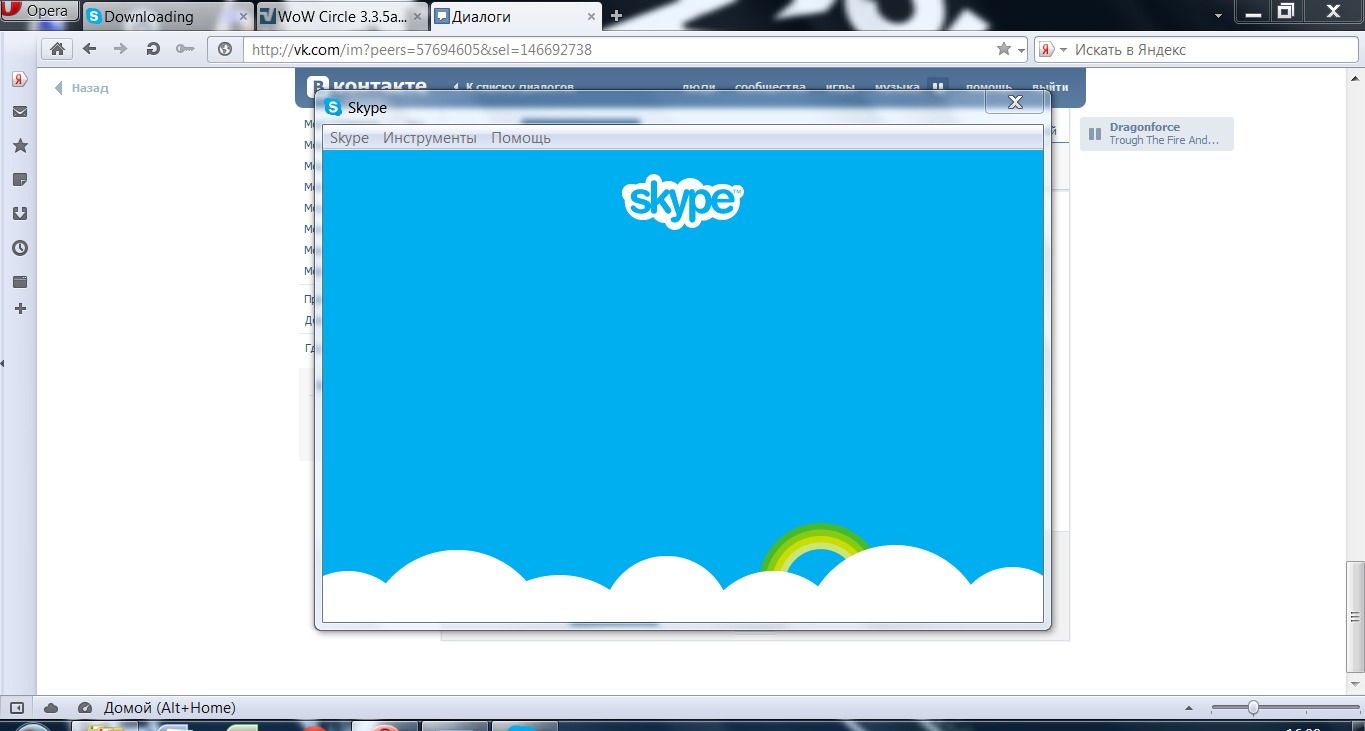Close the Skype window
This screenshot has width=1365, height=731.
pyautogui.click(x=1015, y=102)
